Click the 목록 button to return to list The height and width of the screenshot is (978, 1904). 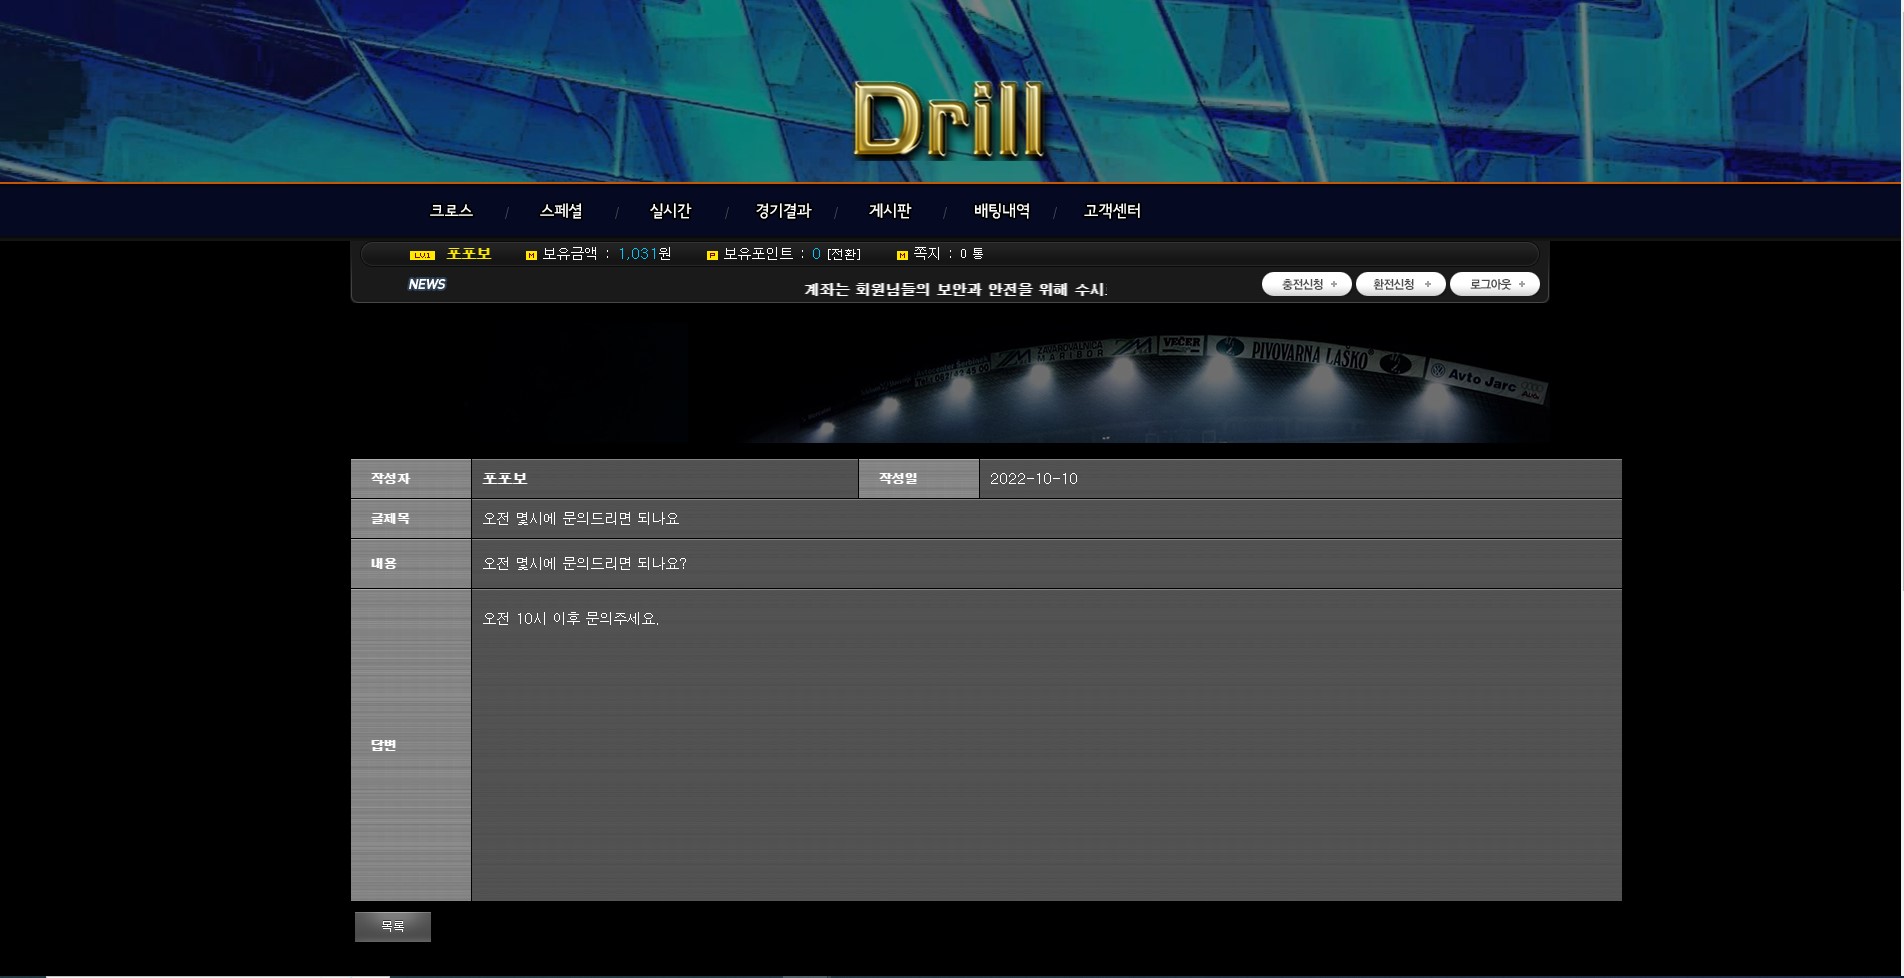pos(393,927)
